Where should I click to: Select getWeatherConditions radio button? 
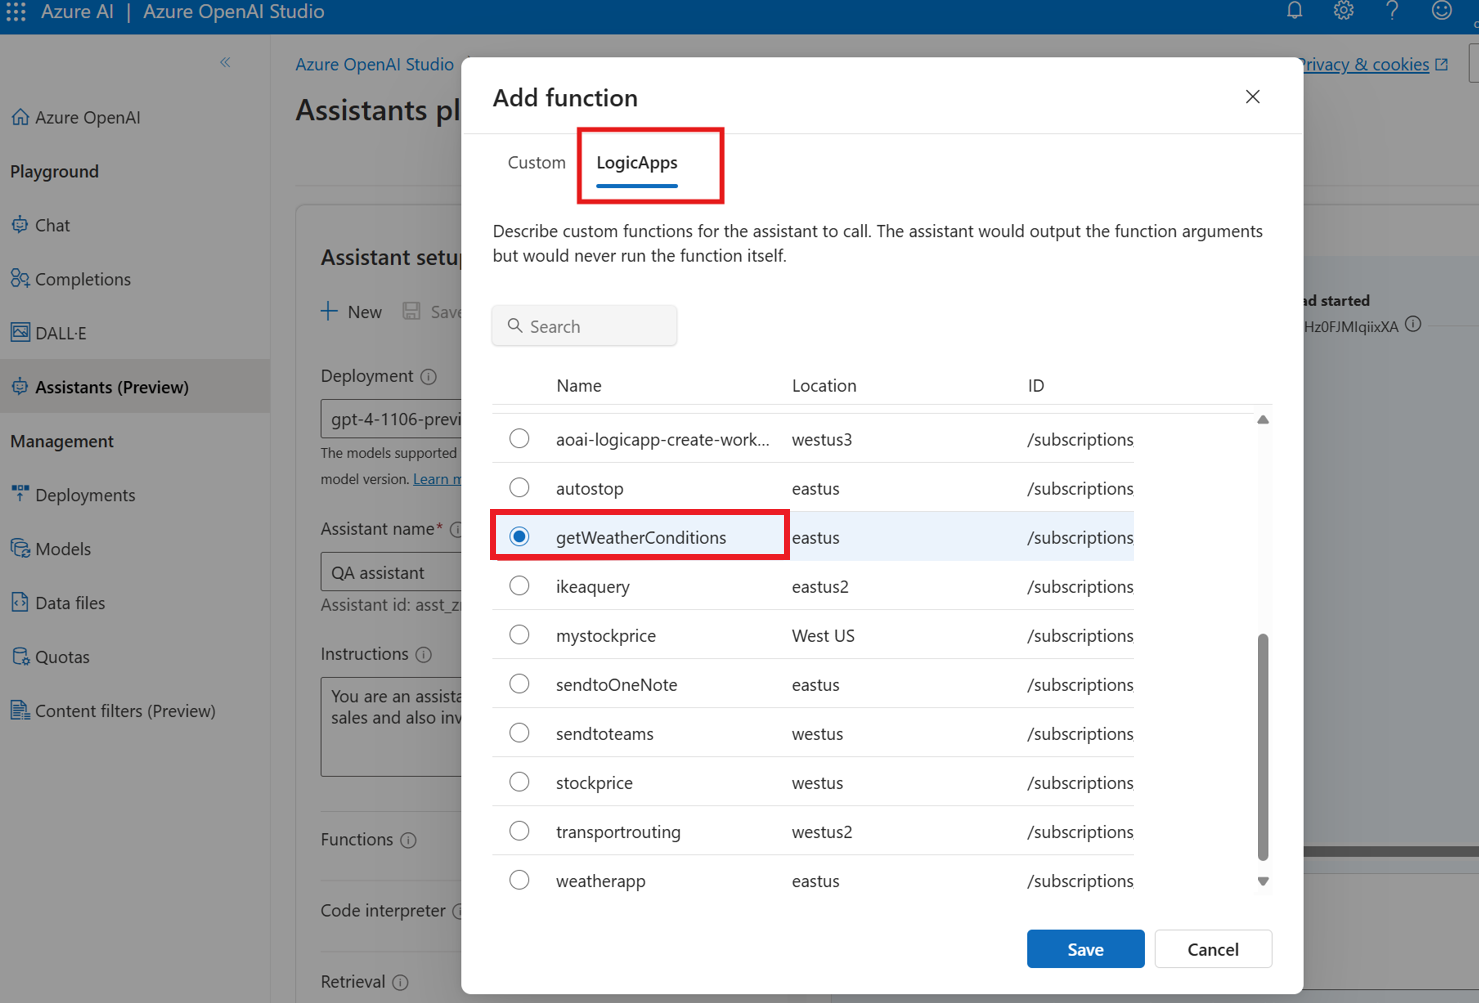(x=519, y=537)
